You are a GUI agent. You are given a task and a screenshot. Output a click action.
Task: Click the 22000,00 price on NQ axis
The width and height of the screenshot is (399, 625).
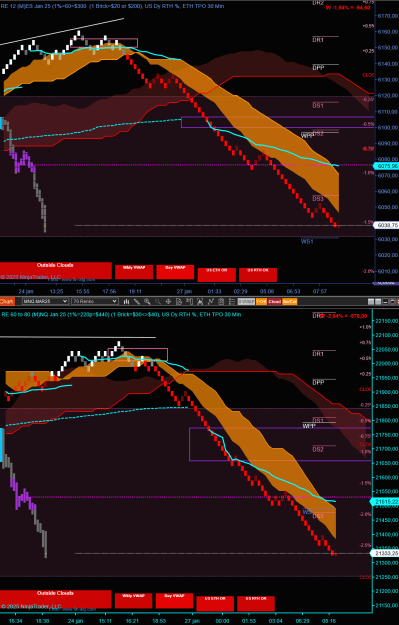click(x=386, y=364)
